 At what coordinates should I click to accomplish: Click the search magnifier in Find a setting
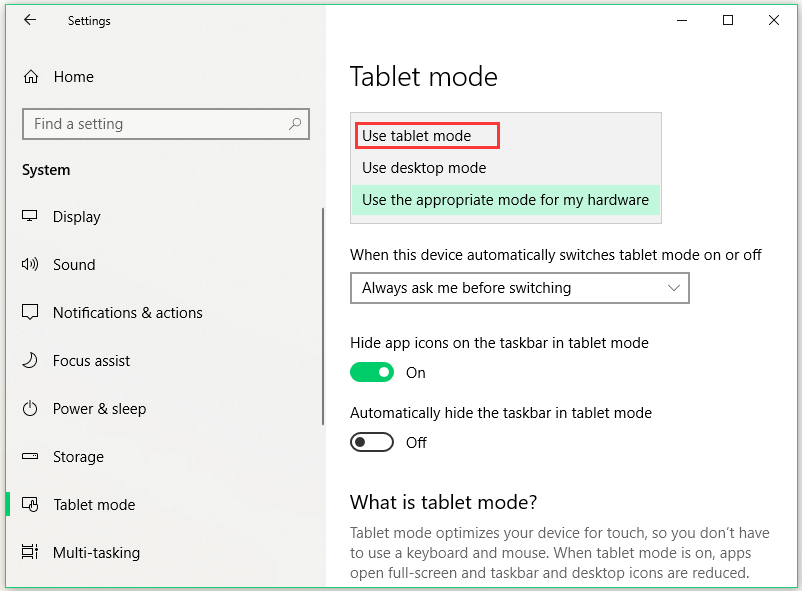(293, 124)
